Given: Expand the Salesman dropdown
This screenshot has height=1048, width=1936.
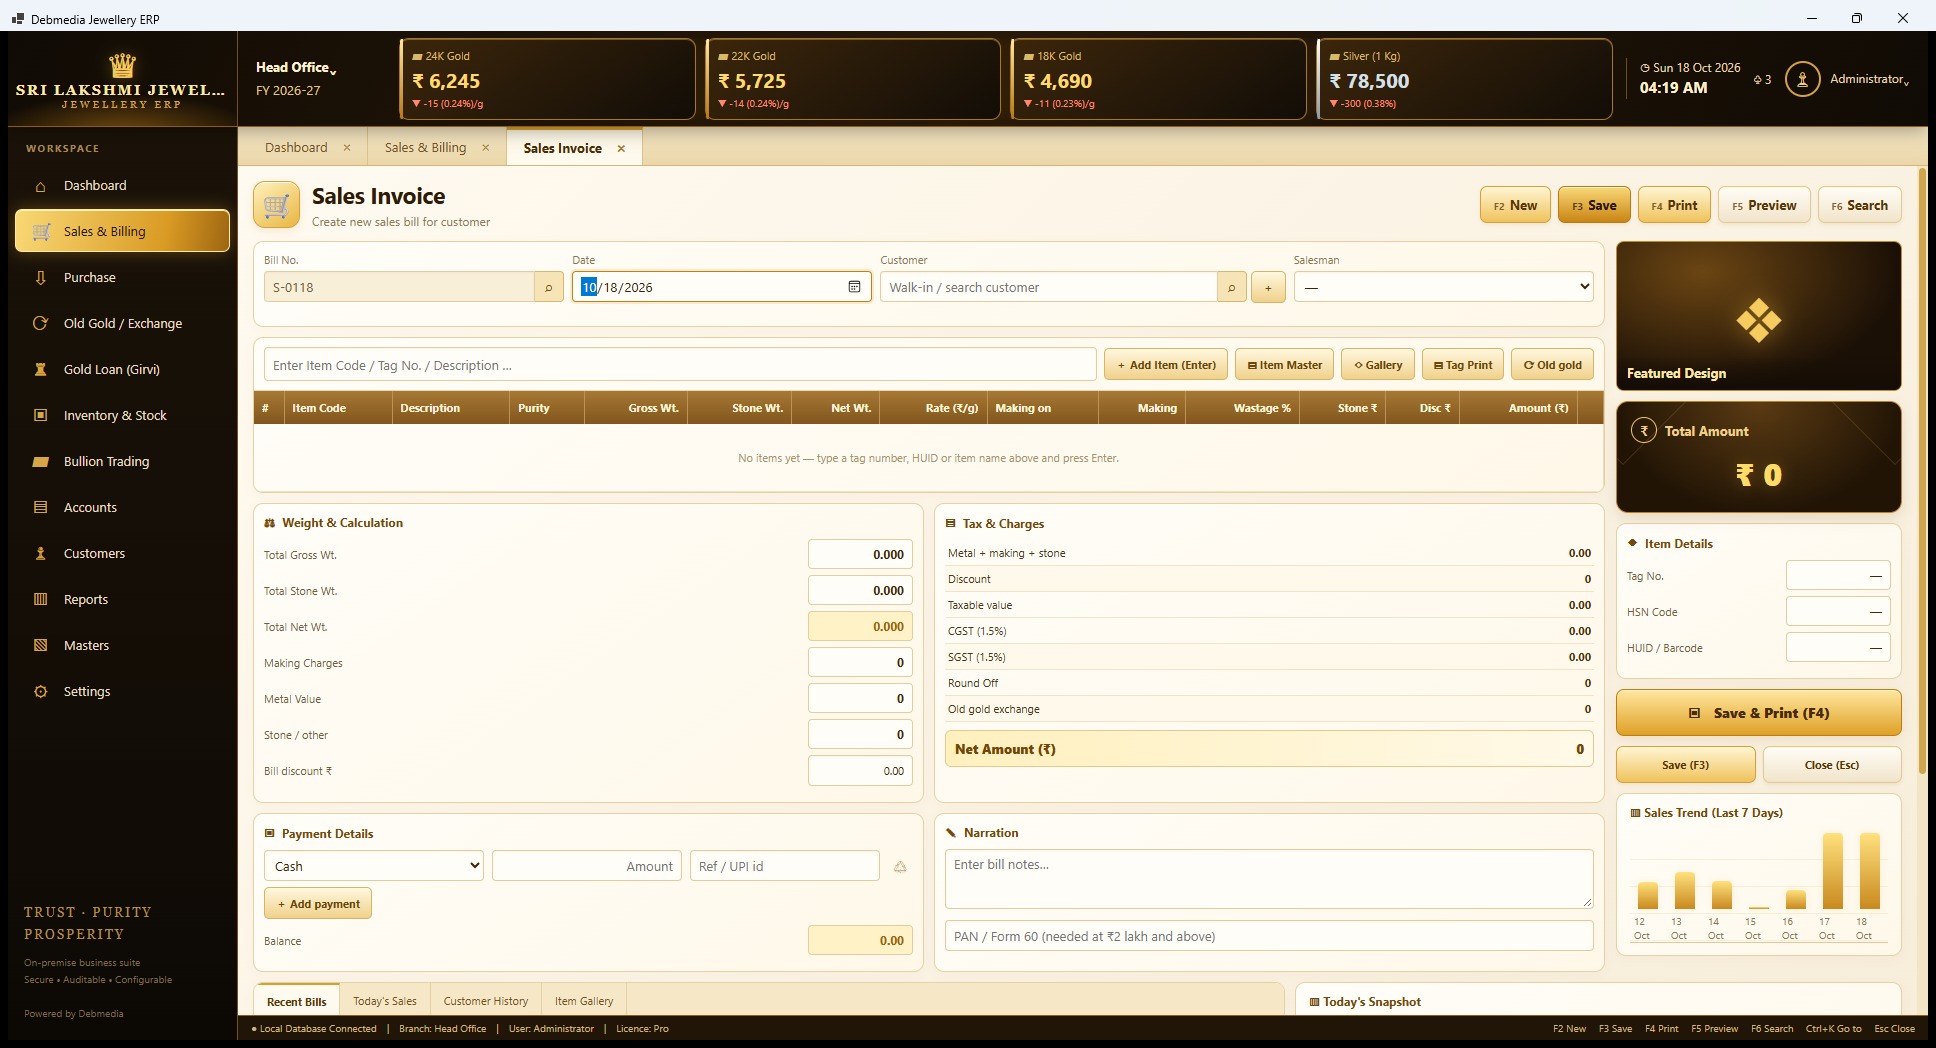Looking at the screenshot, I should point(1444,287).
